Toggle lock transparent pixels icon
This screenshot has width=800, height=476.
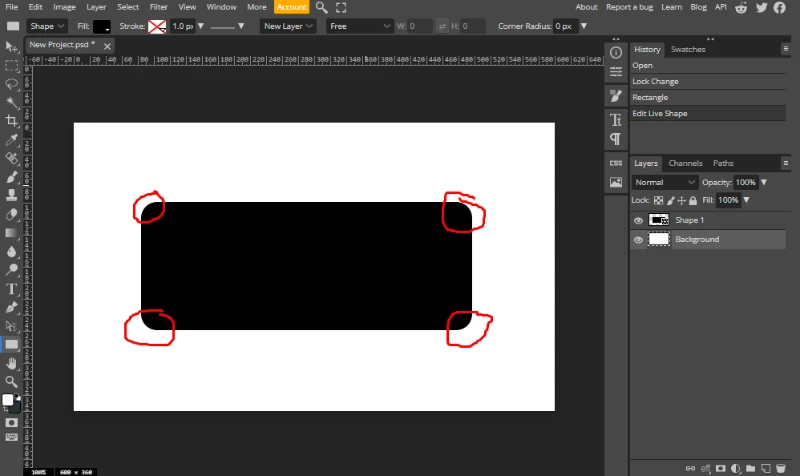pos(658,201)
